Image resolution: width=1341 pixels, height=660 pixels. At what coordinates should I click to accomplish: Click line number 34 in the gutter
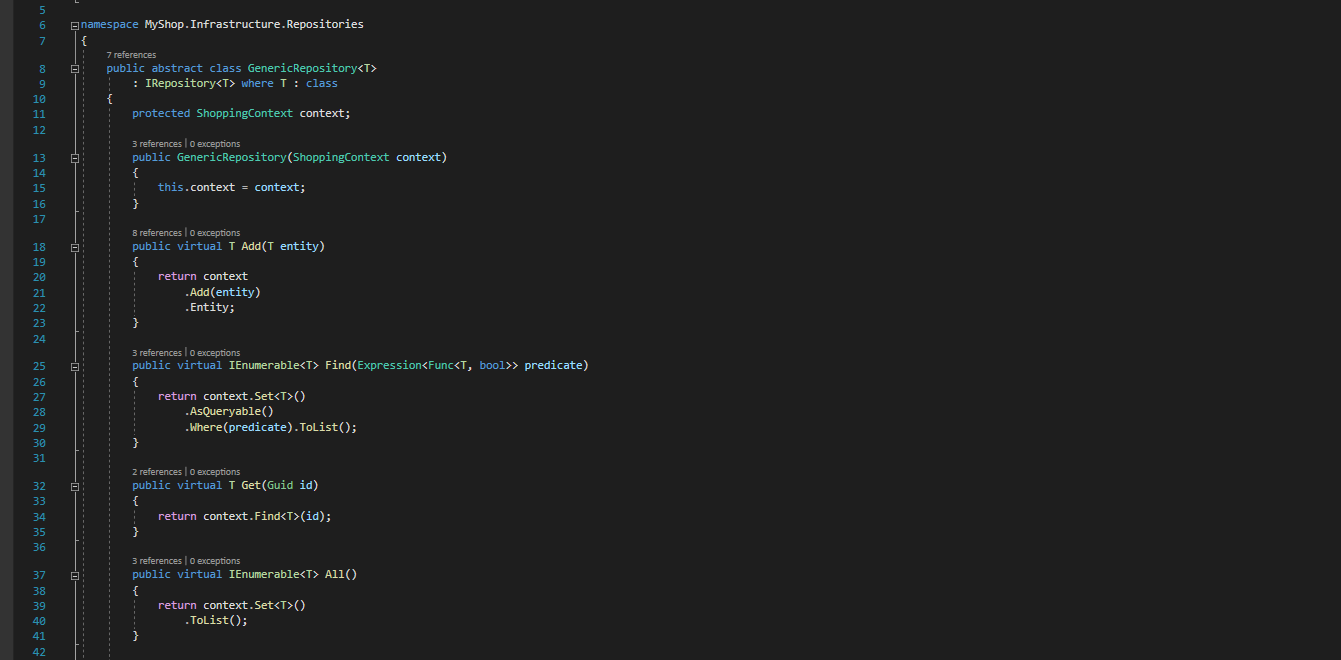click(39, 517)
